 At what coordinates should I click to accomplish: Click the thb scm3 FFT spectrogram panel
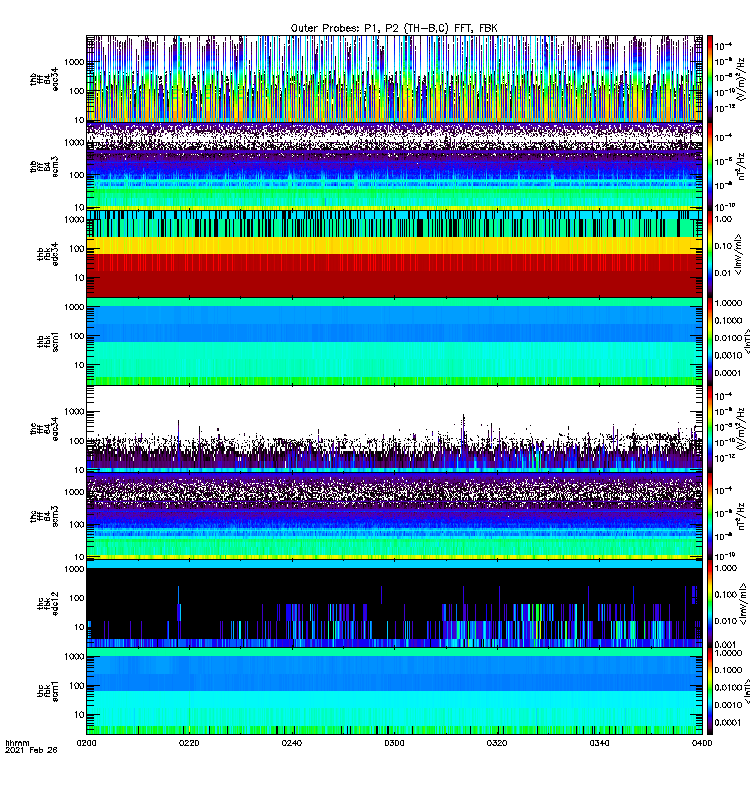pyautogui.click(x=394, y=167)
